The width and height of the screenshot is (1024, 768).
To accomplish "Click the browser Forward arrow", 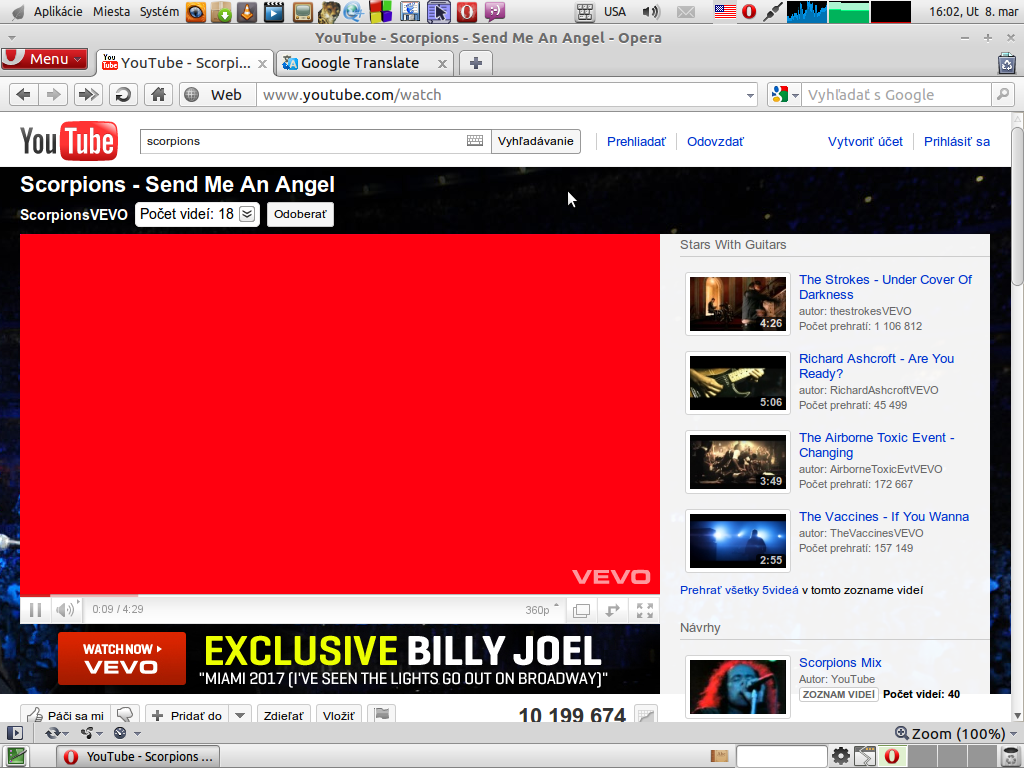I will pyautogui.click(x=54, y=95).
